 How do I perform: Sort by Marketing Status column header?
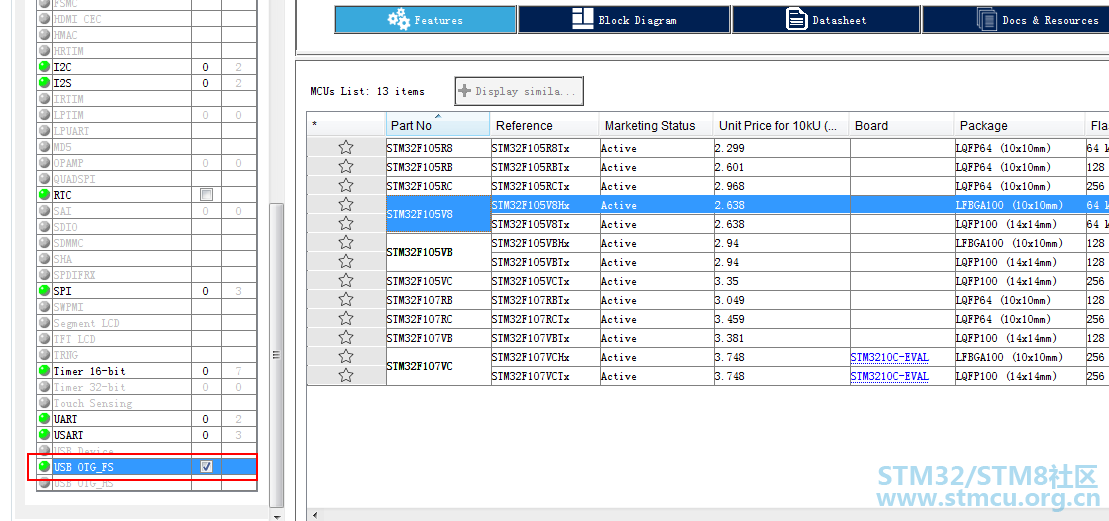tap(656, 125)
